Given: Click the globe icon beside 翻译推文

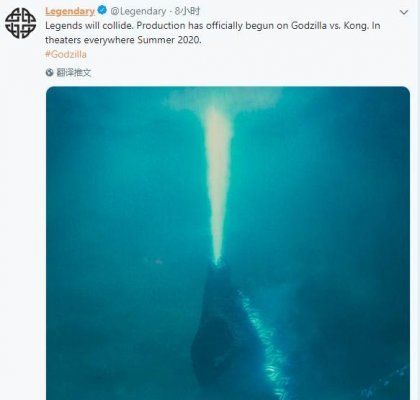Looking at the screenshot, I should click(50, 72).
